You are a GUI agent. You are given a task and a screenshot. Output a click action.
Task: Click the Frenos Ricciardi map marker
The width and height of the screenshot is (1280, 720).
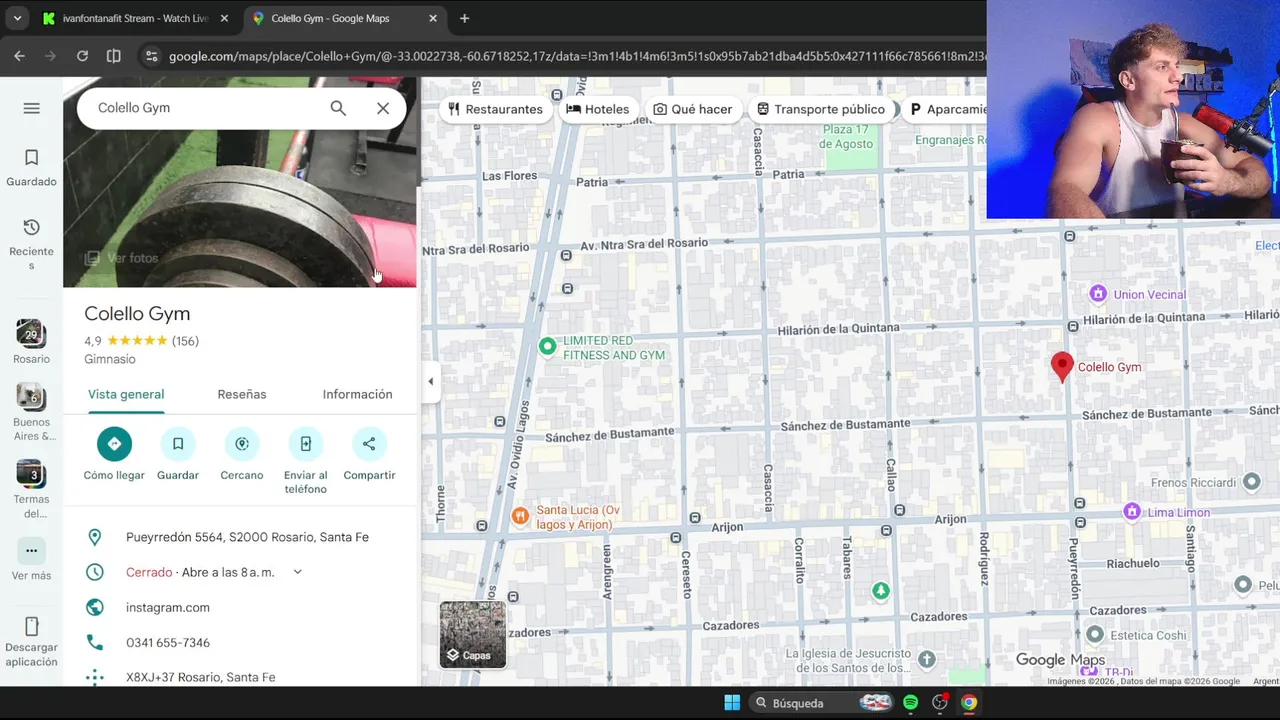(1251, 482)
